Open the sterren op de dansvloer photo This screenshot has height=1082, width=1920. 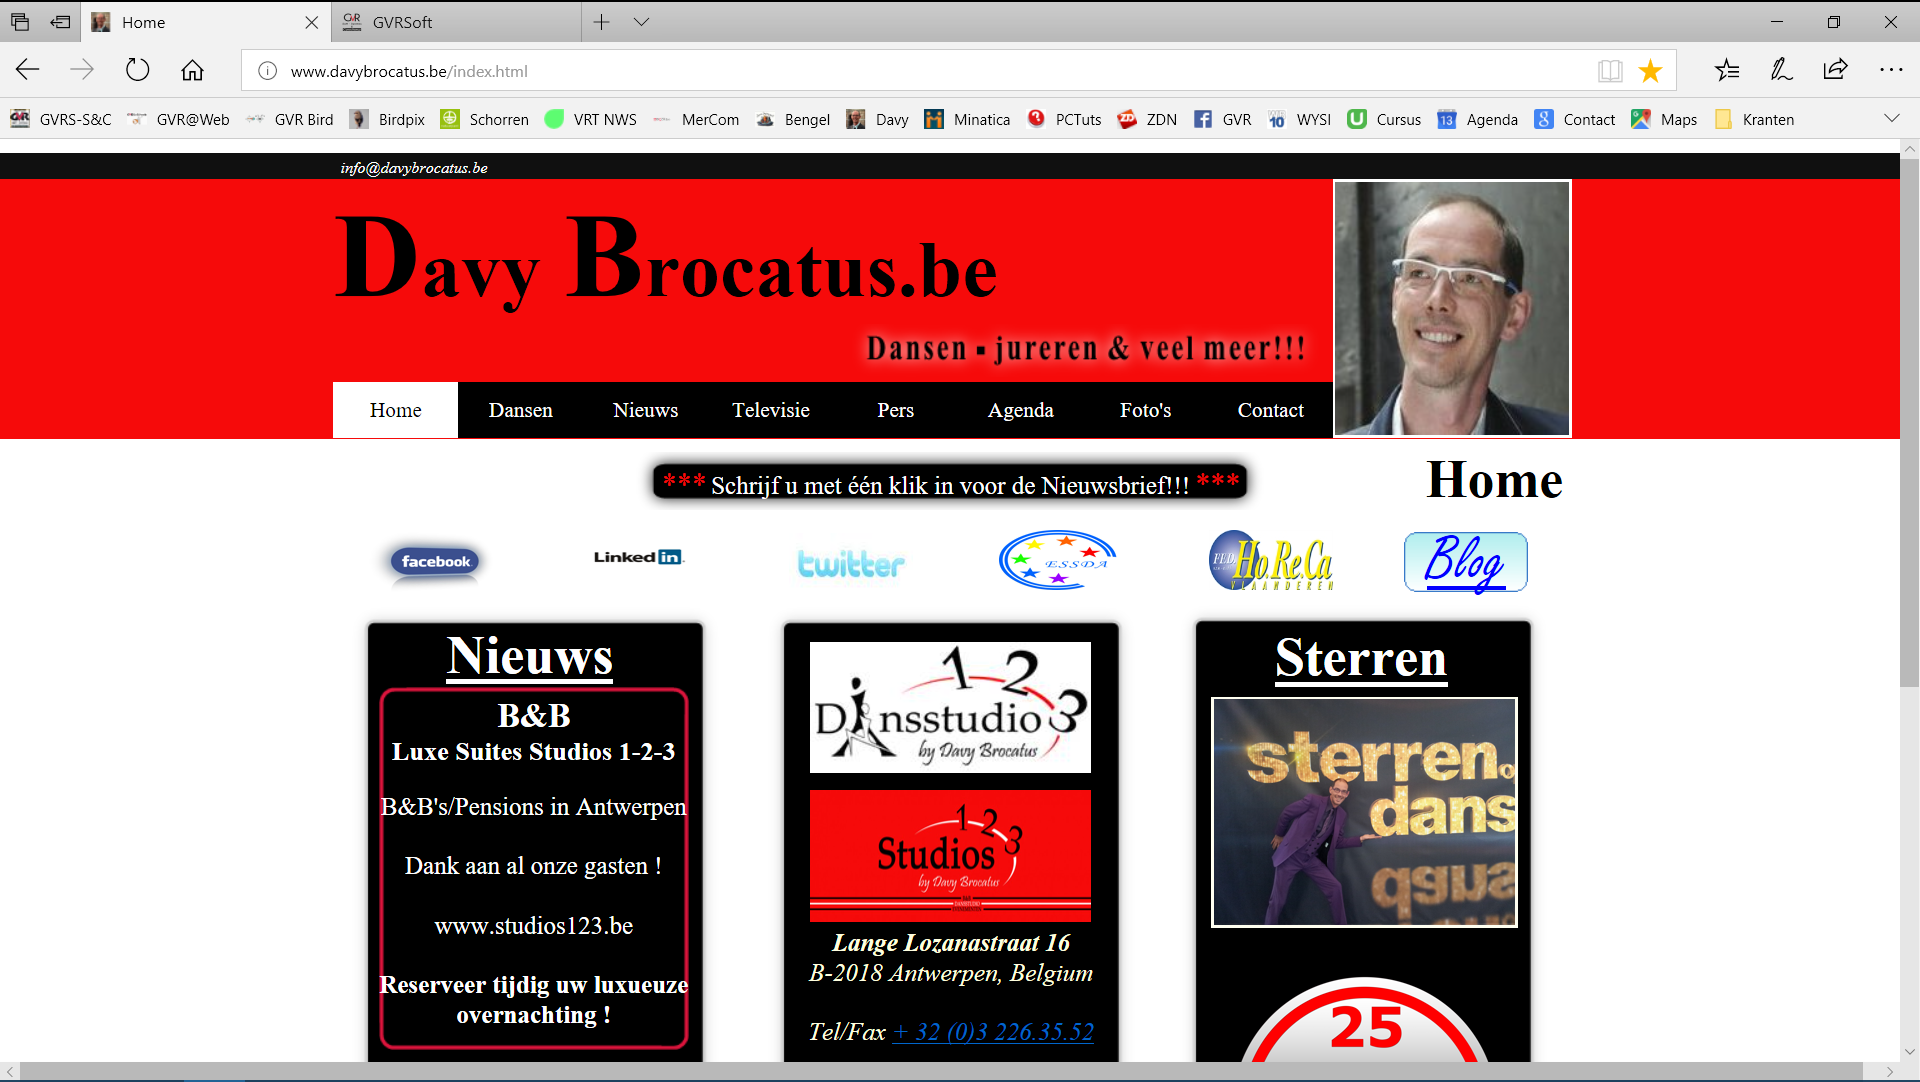(1364, 812)
